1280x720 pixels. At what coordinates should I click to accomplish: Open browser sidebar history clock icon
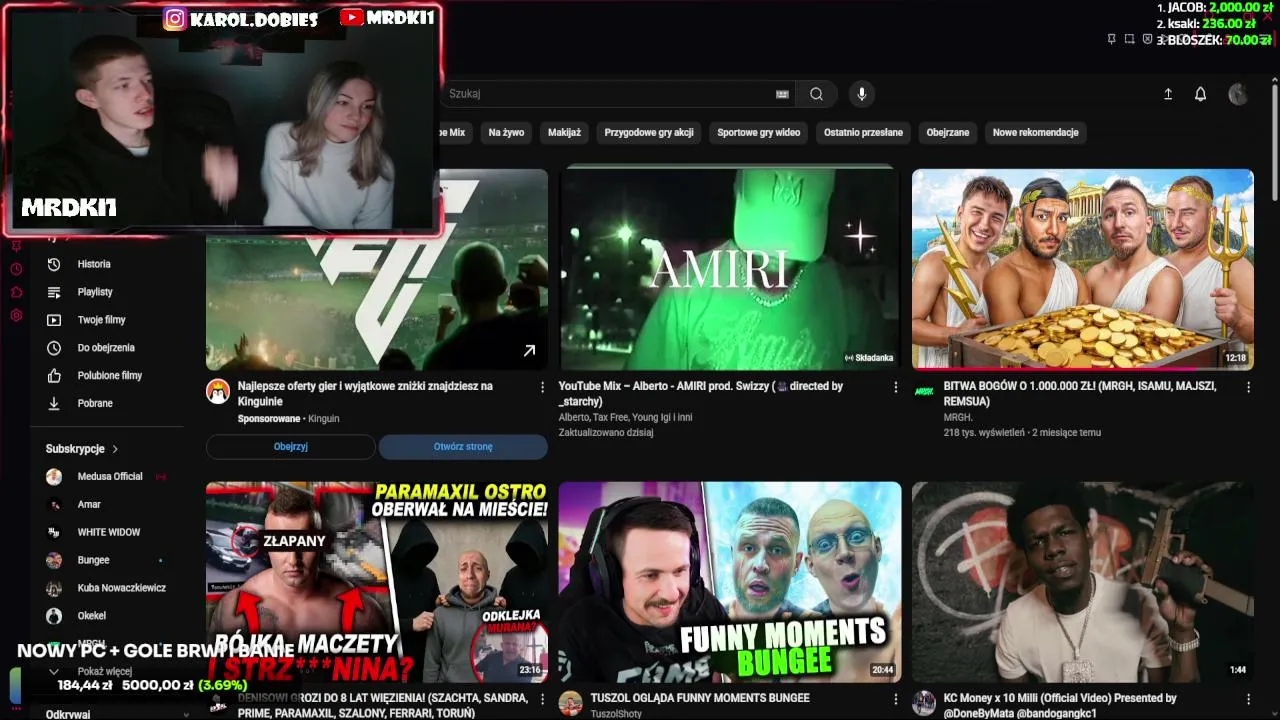coord(16,269)
